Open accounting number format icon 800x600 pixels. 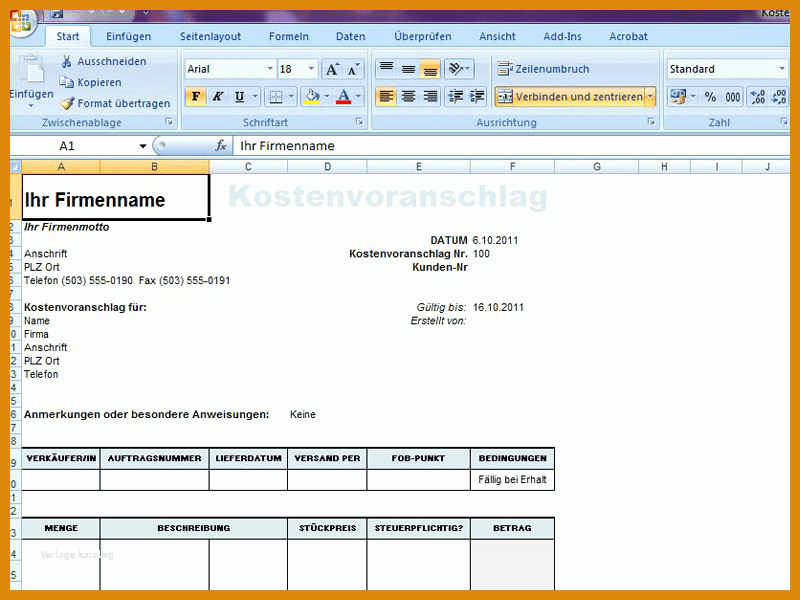pyautogui.click(x=678, y=96)
